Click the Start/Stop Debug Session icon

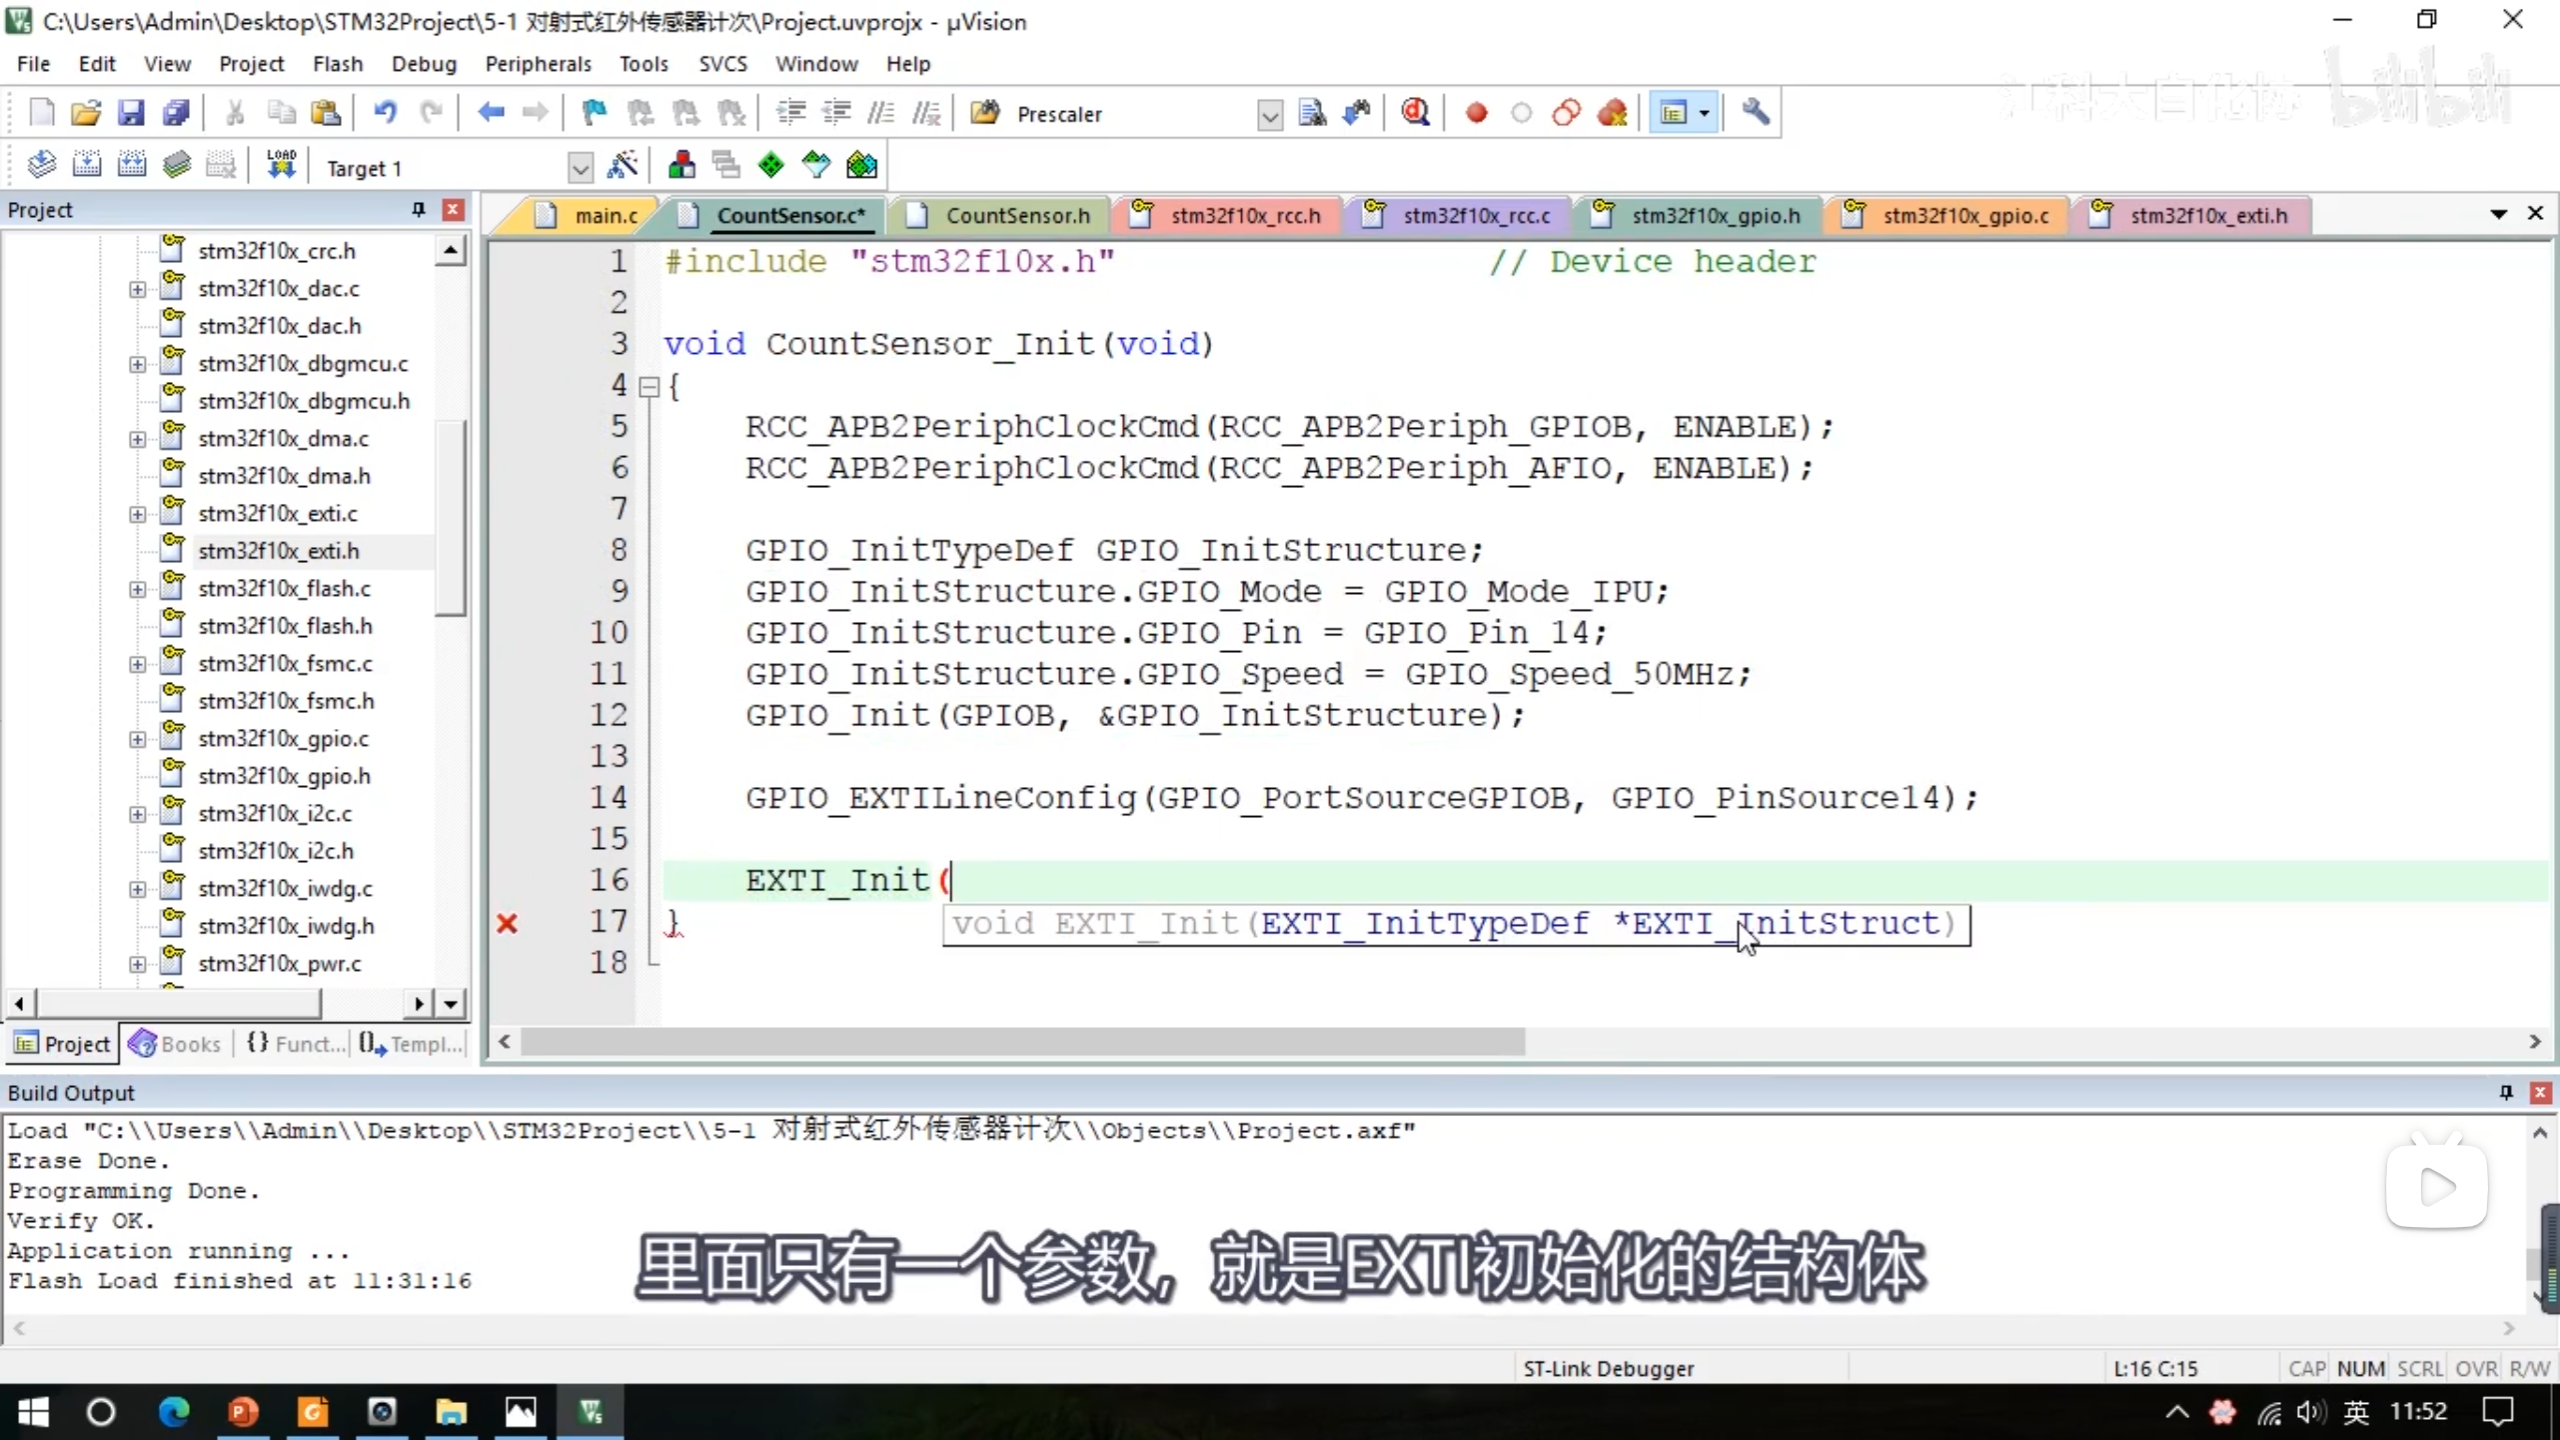coord(1415,113)
